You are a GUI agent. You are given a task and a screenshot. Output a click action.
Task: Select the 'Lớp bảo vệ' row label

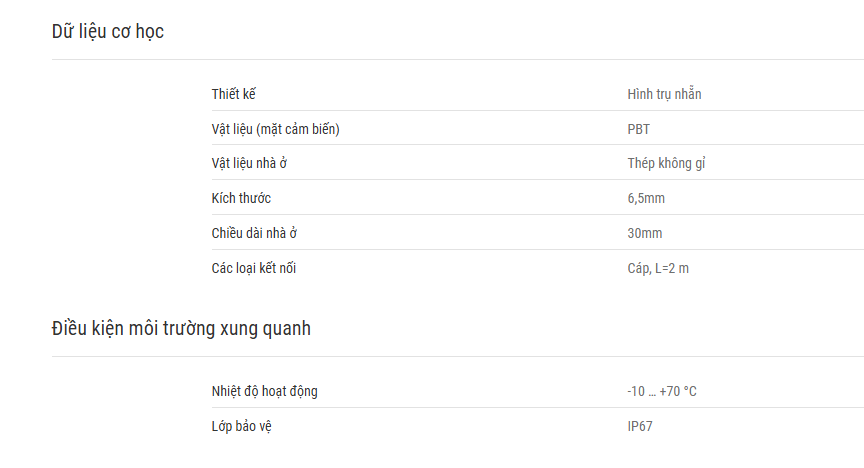(241, 426)
